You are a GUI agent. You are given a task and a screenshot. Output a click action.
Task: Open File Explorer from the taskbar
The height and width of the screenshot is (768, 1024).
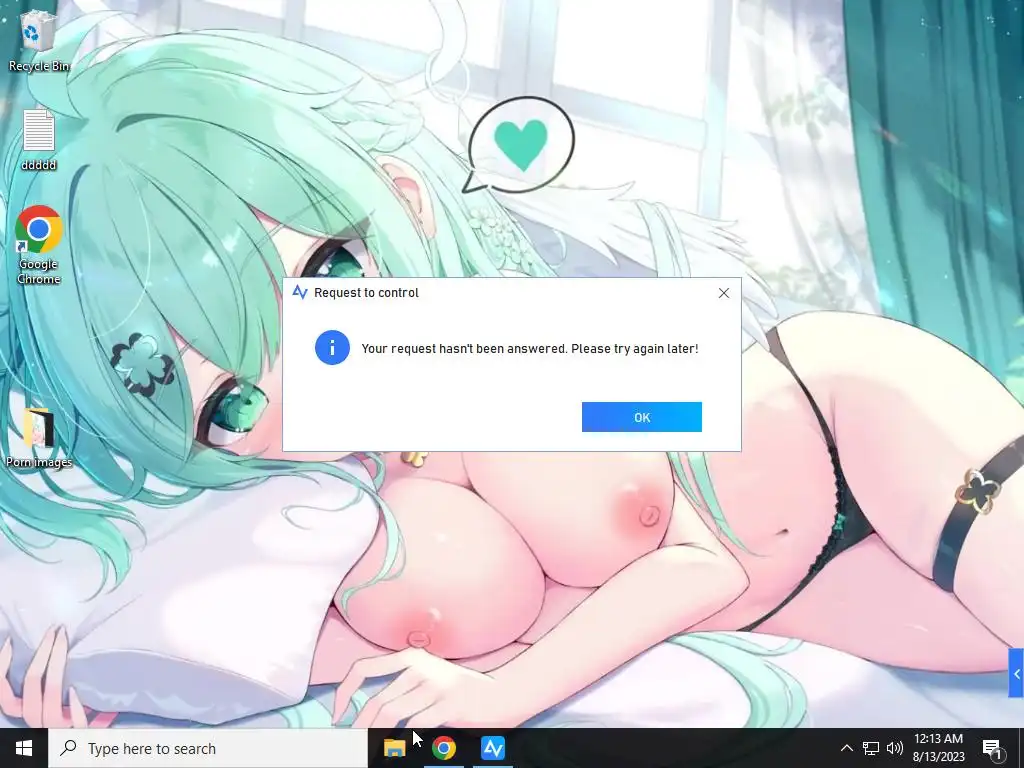click(x=394, y=748)
